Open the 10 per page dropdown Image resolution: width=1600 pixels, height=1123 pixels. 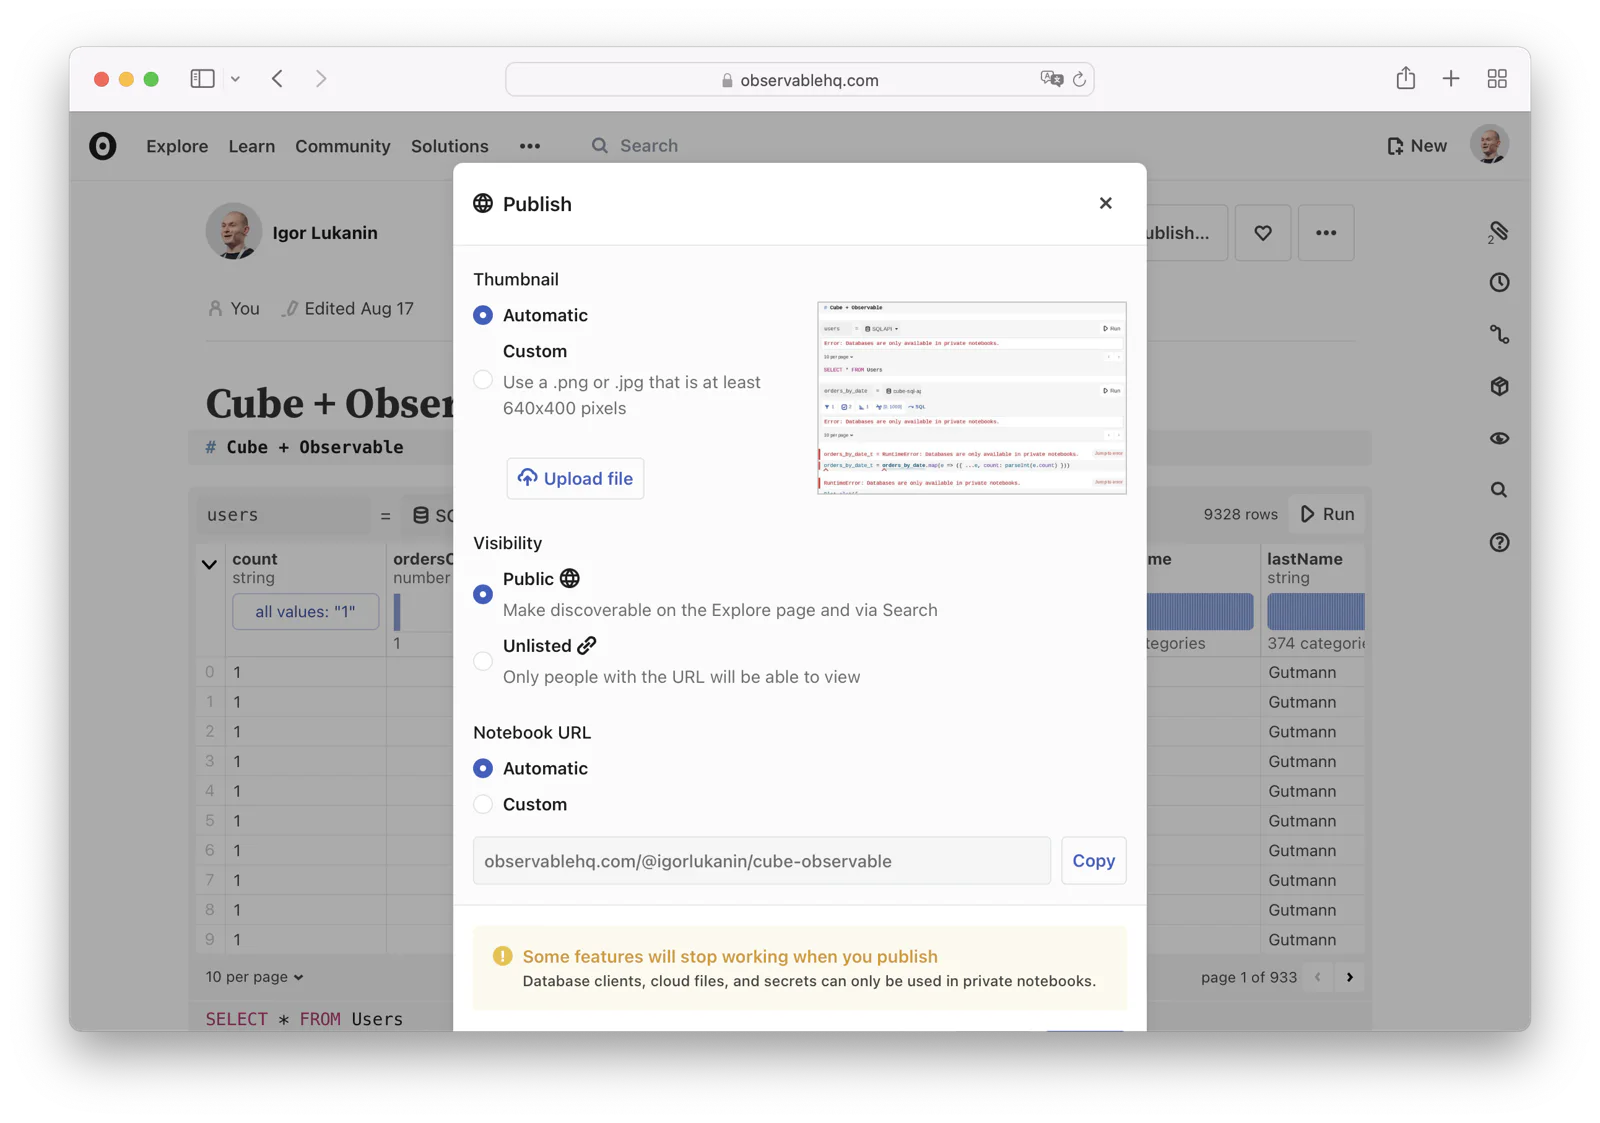coord(254,977)
